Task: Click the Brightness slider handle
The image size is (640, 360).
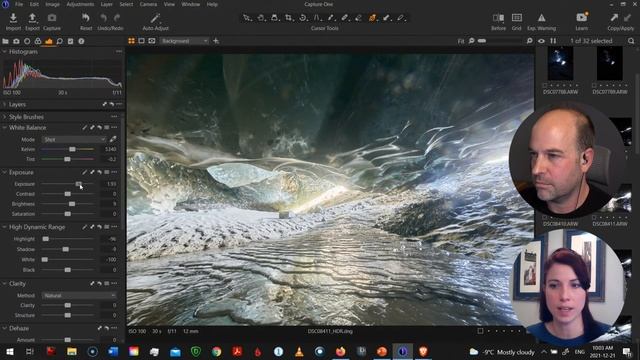Action: (72, 204)
